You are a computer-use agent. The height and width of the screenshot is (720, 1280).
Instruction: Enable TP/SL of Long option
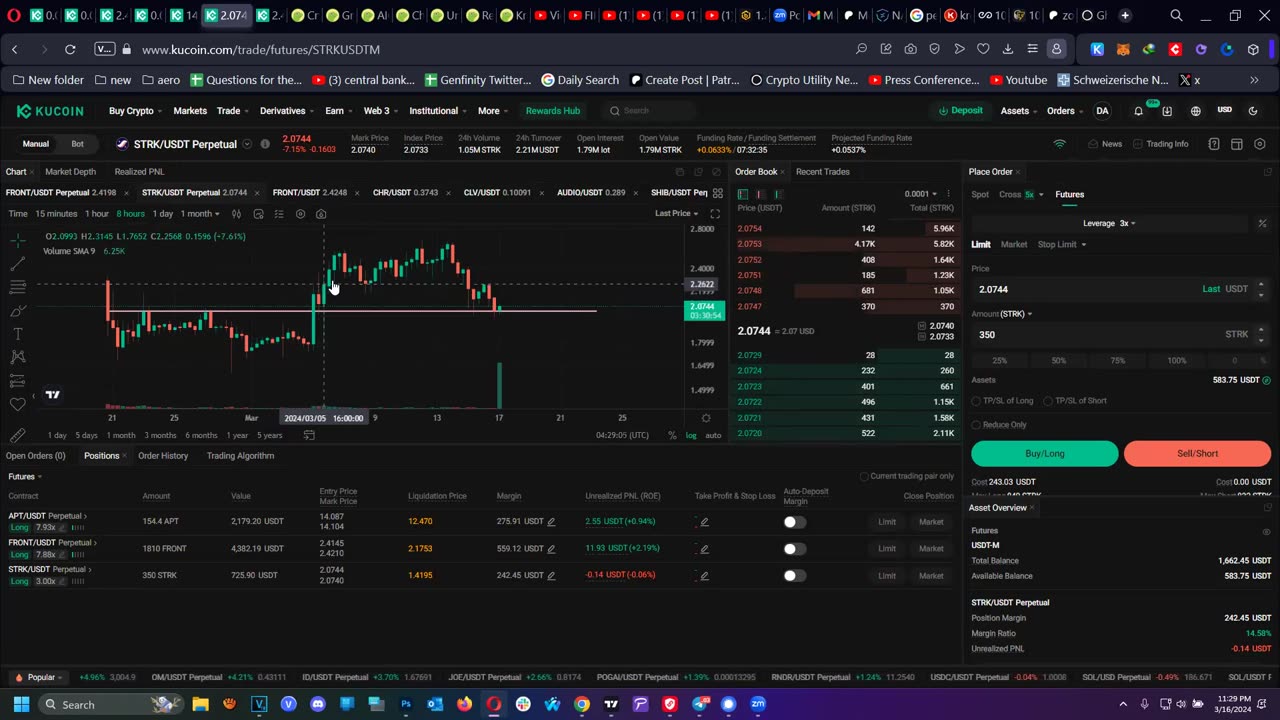click(976, 401)
